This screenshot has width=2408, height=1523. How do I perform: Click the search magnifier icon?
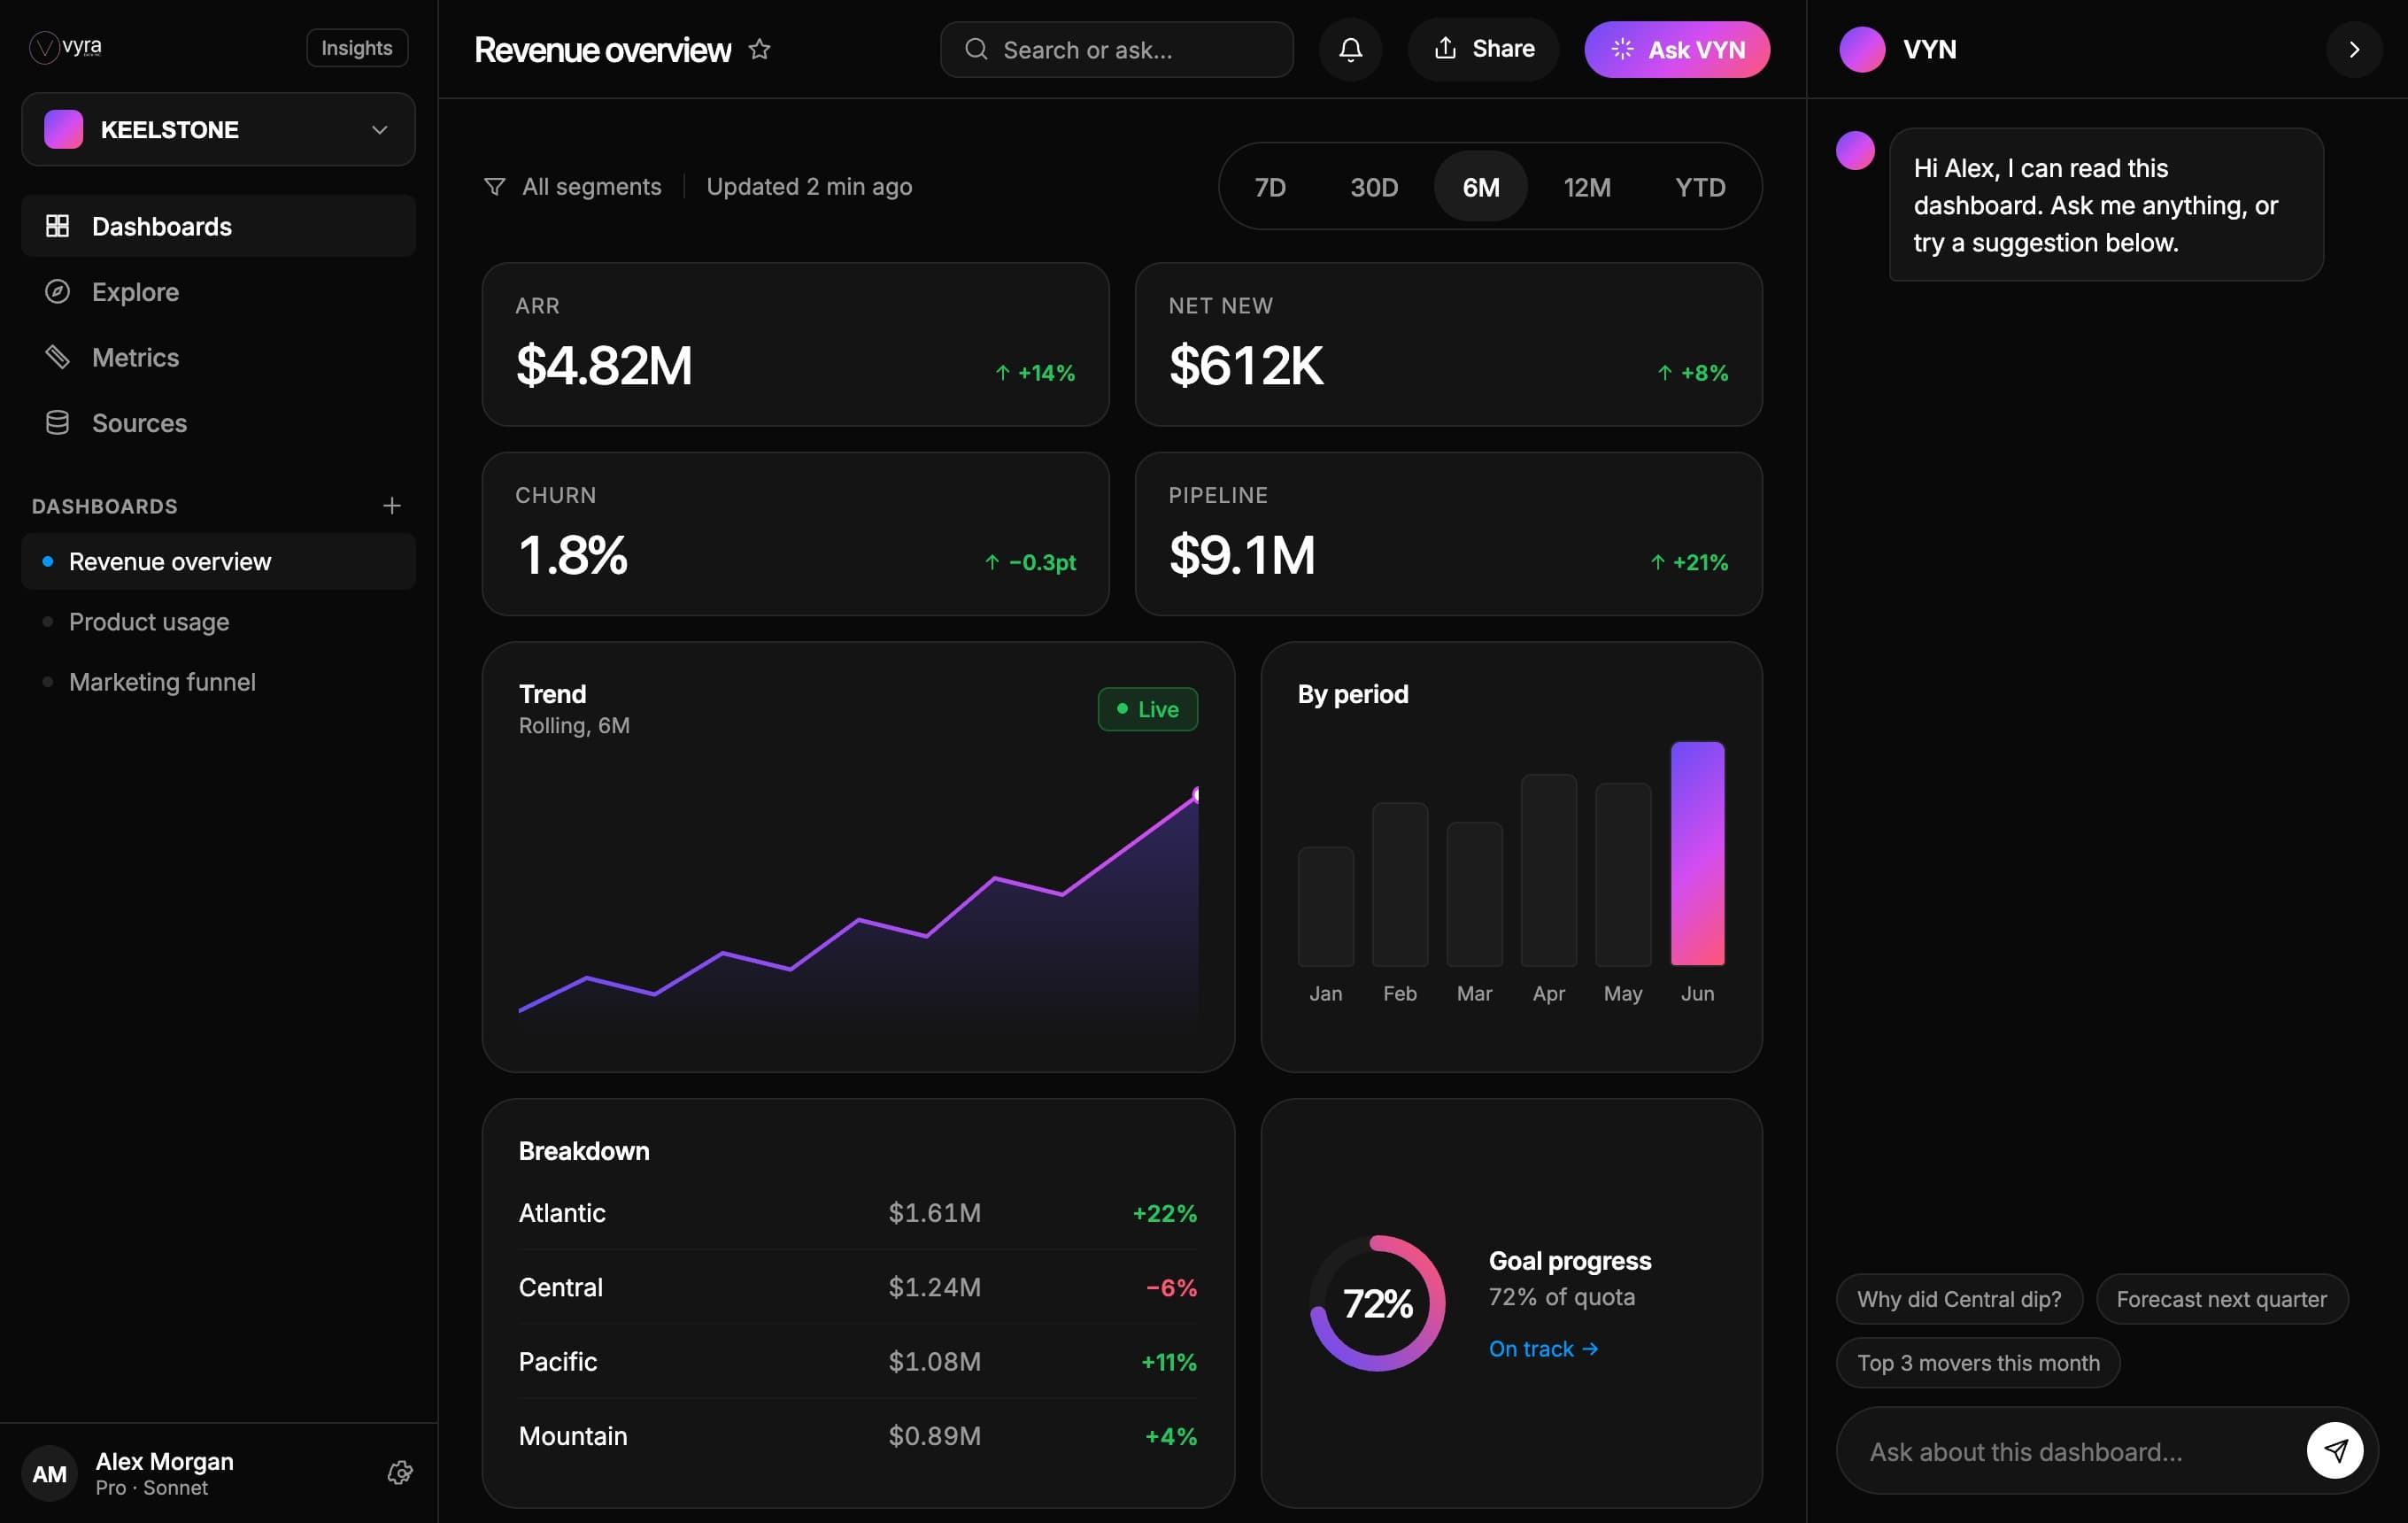[976, 49]
